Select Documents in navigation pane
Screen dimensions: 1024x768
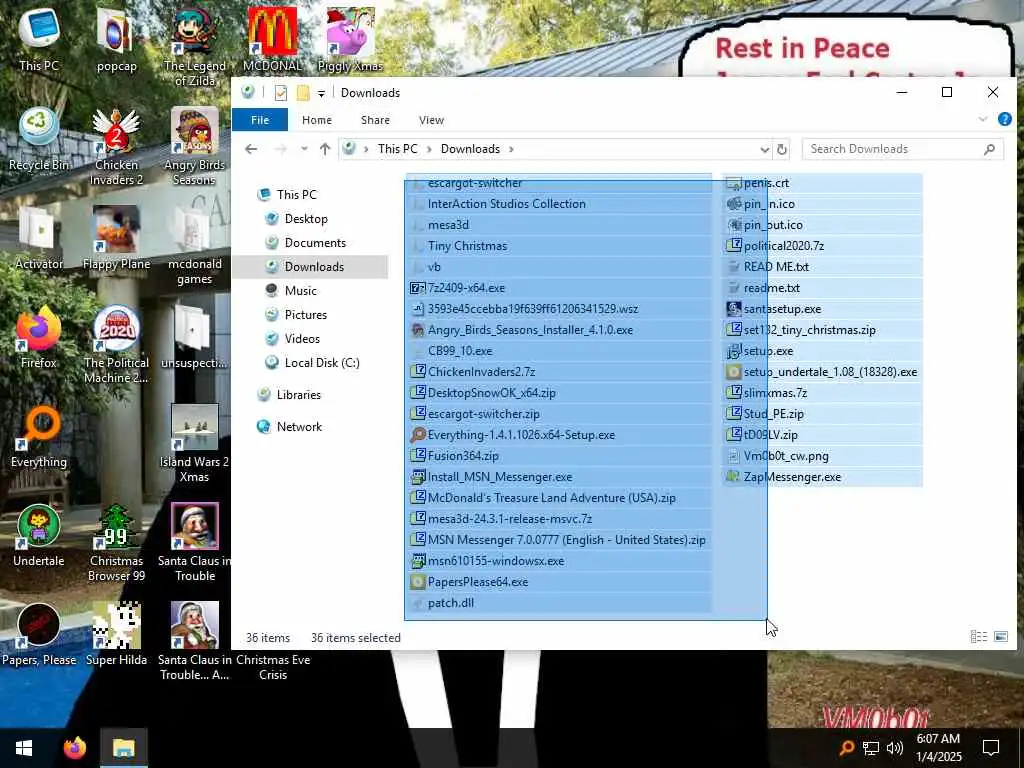[x=315, y=243]
